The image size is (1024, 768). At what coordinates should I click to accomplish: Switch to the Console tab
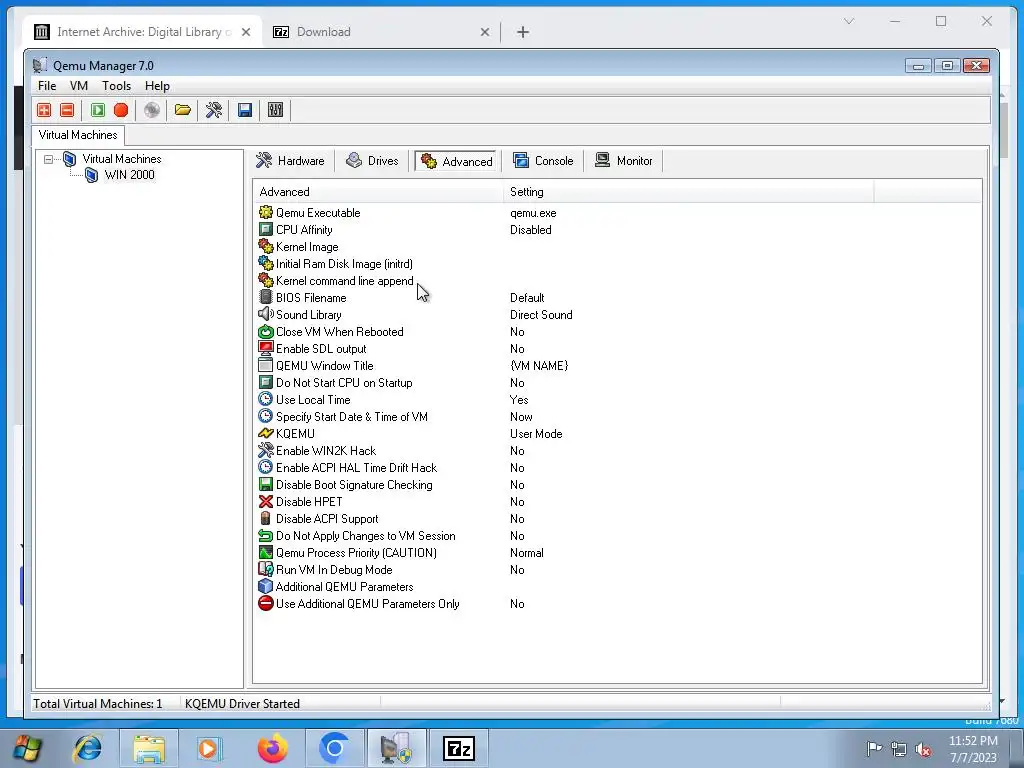(x=543, y=161)
